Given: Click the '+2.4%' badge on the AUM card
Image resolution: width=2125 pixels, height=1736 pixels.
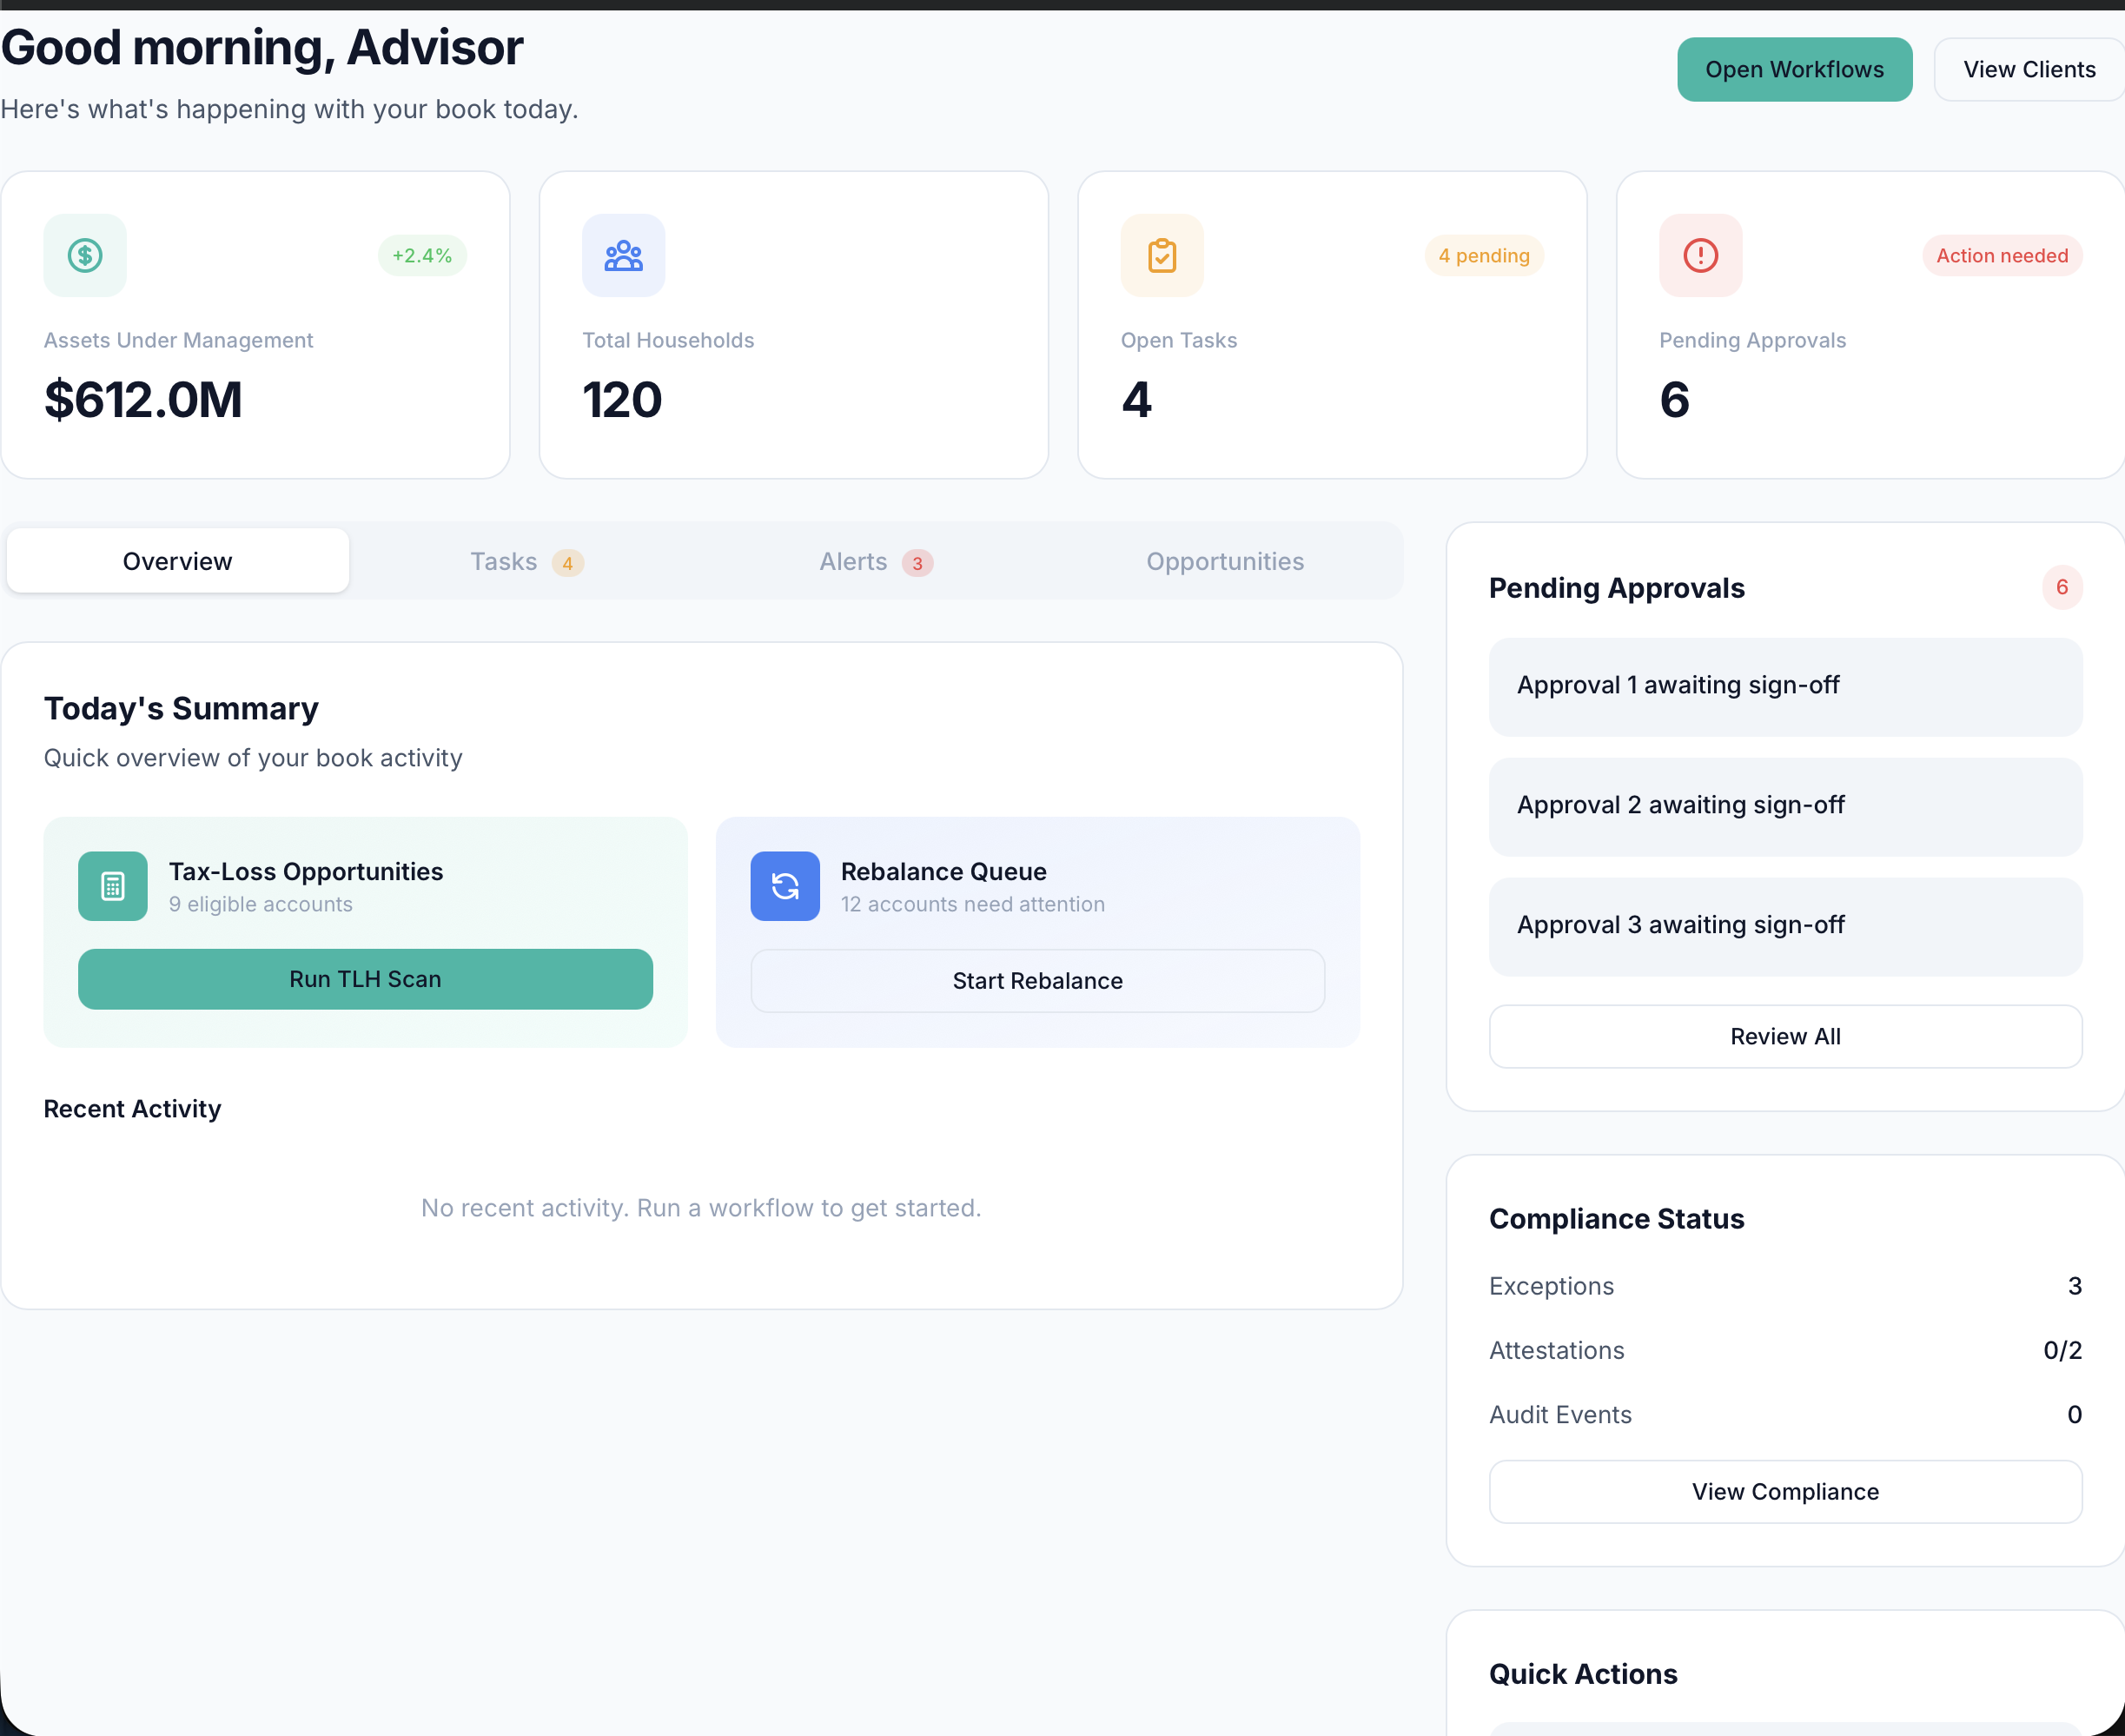Looking at the screenshot, I should point(422,255).
